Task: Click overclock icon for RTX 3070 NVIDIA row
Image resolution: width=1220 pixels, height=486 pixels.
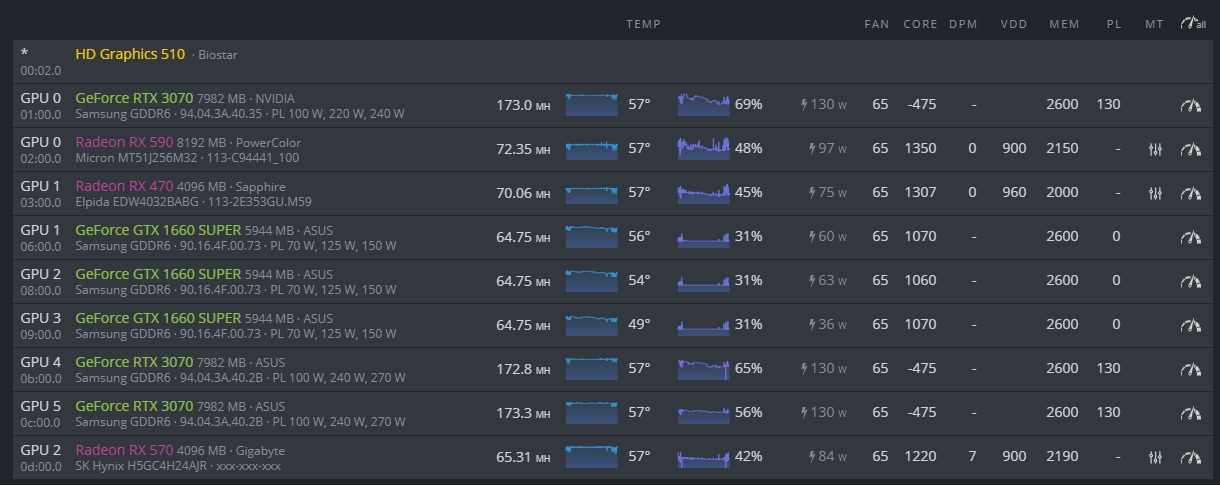Action: coord(1190,105)
